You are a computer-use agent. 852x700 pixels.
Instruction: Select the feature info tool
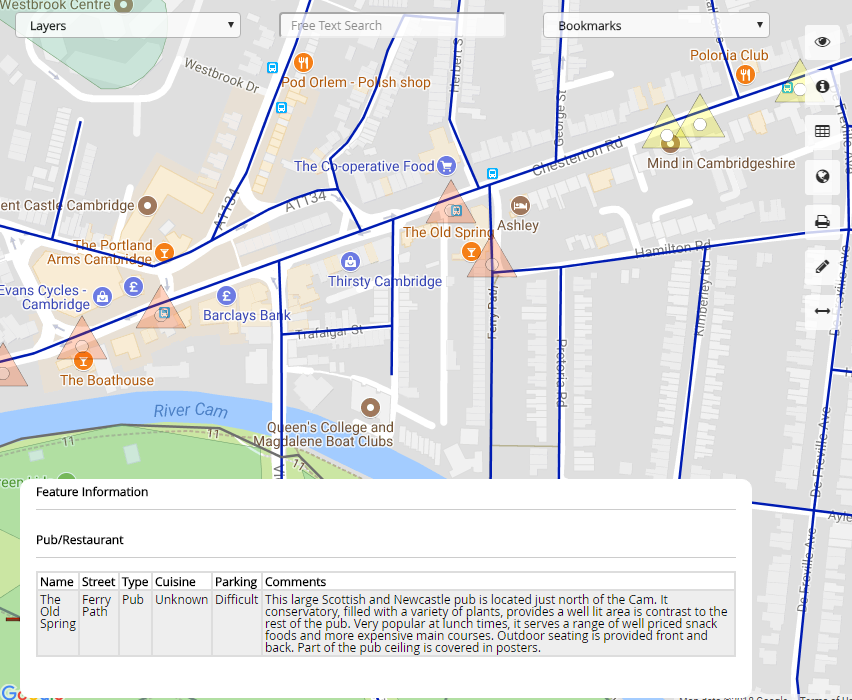(822, 86)
